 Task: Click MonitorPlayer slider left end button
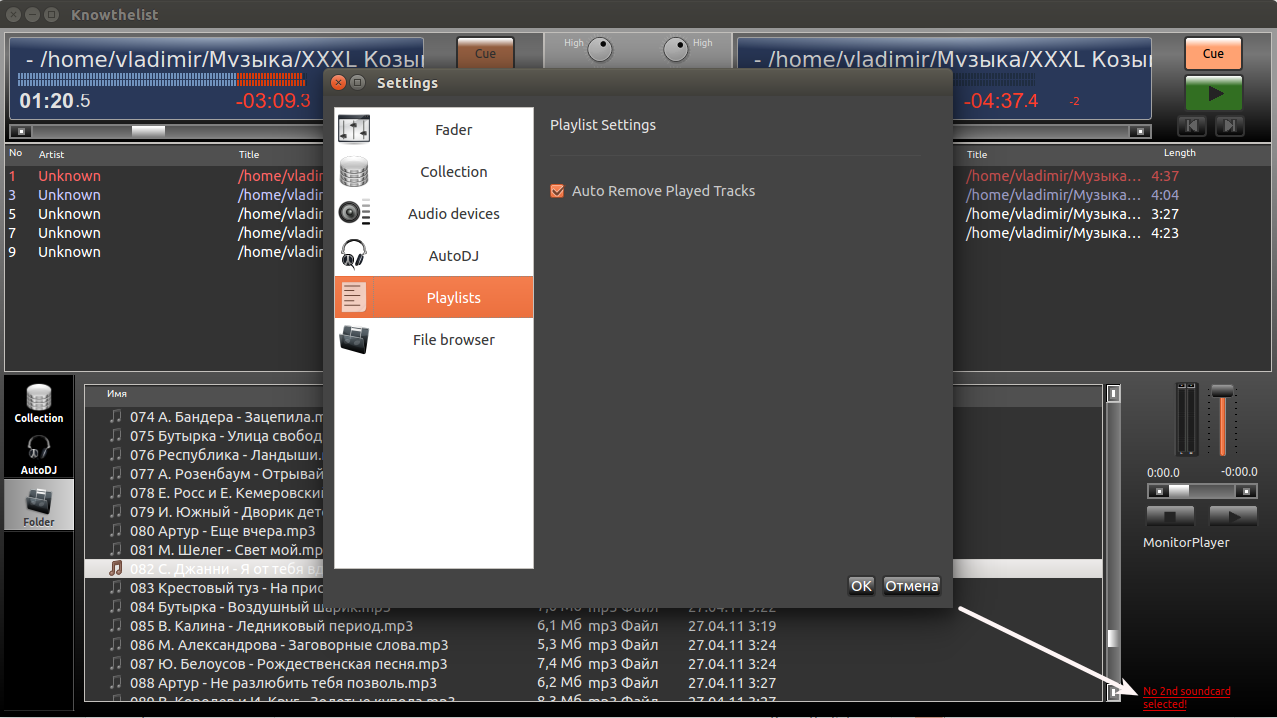coord(1158,491)
